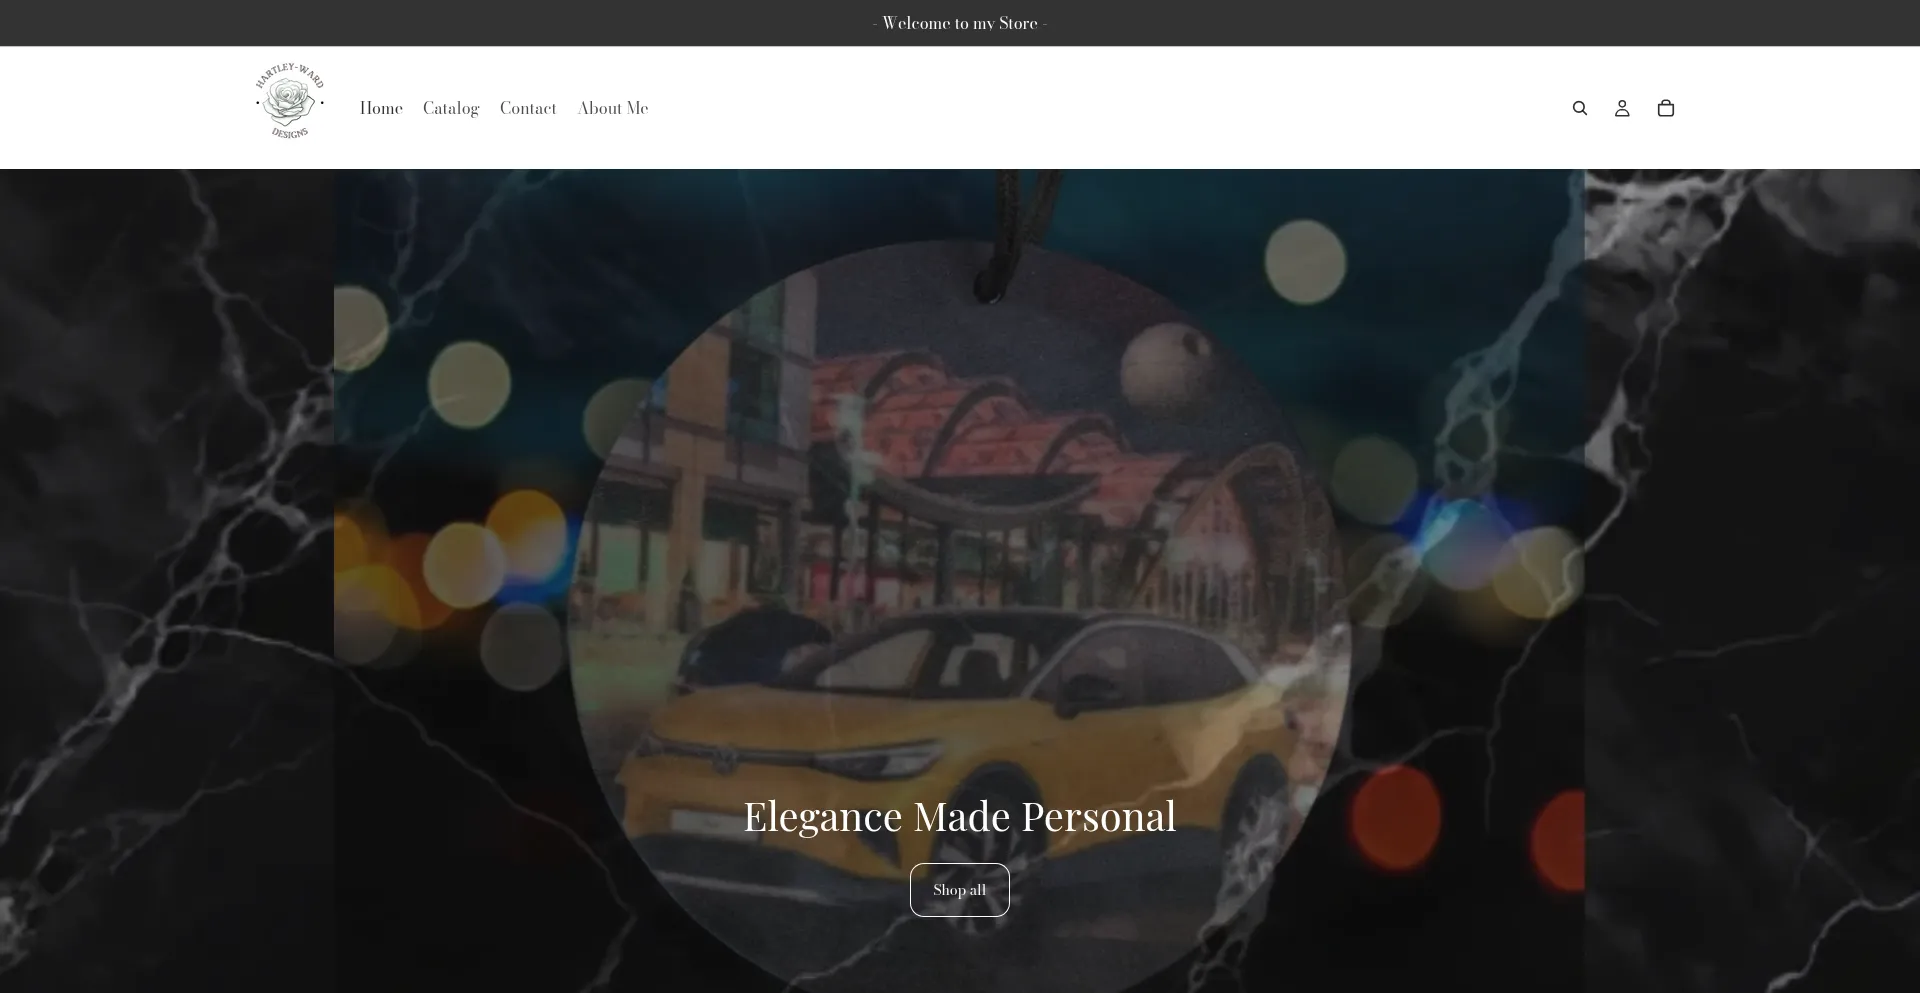Click the 'Welcome to my Store' announcement text

tap(960, 23)
